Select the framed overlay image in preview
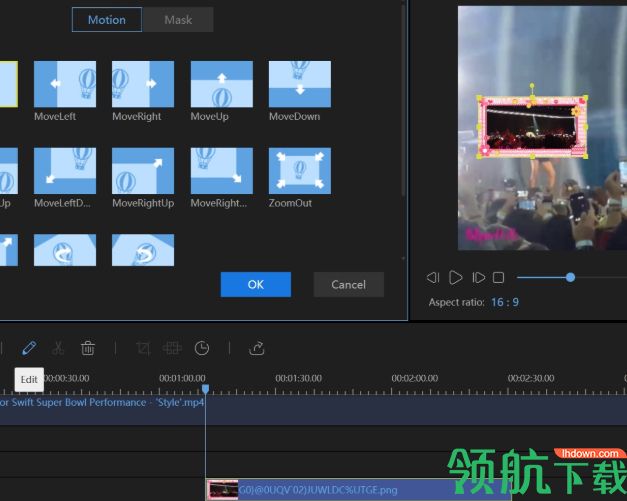 click(x=532, y=127)
